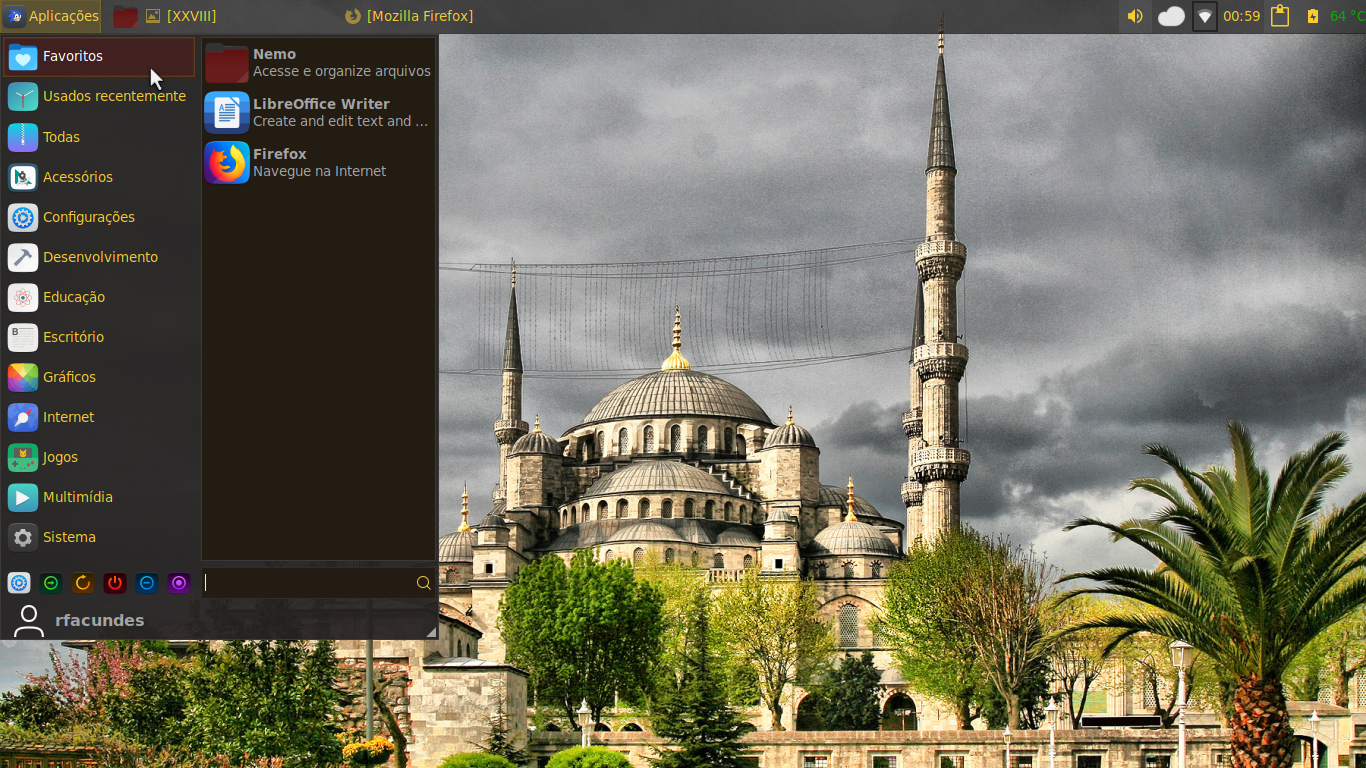This screenshot has width=1366, height=768.
Task: Click the red power shutdown icon
Action: coord(115,583)
